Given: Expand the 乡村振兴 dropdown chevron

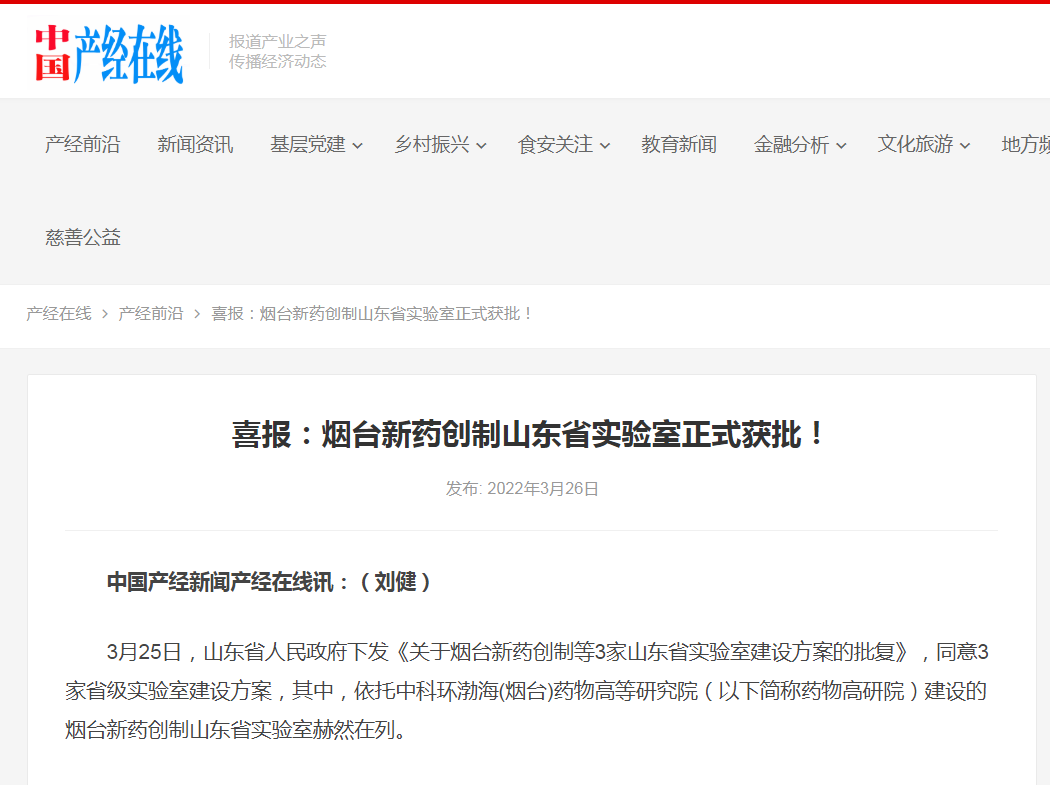Looking at the screenshot, I should click(482, 146).
